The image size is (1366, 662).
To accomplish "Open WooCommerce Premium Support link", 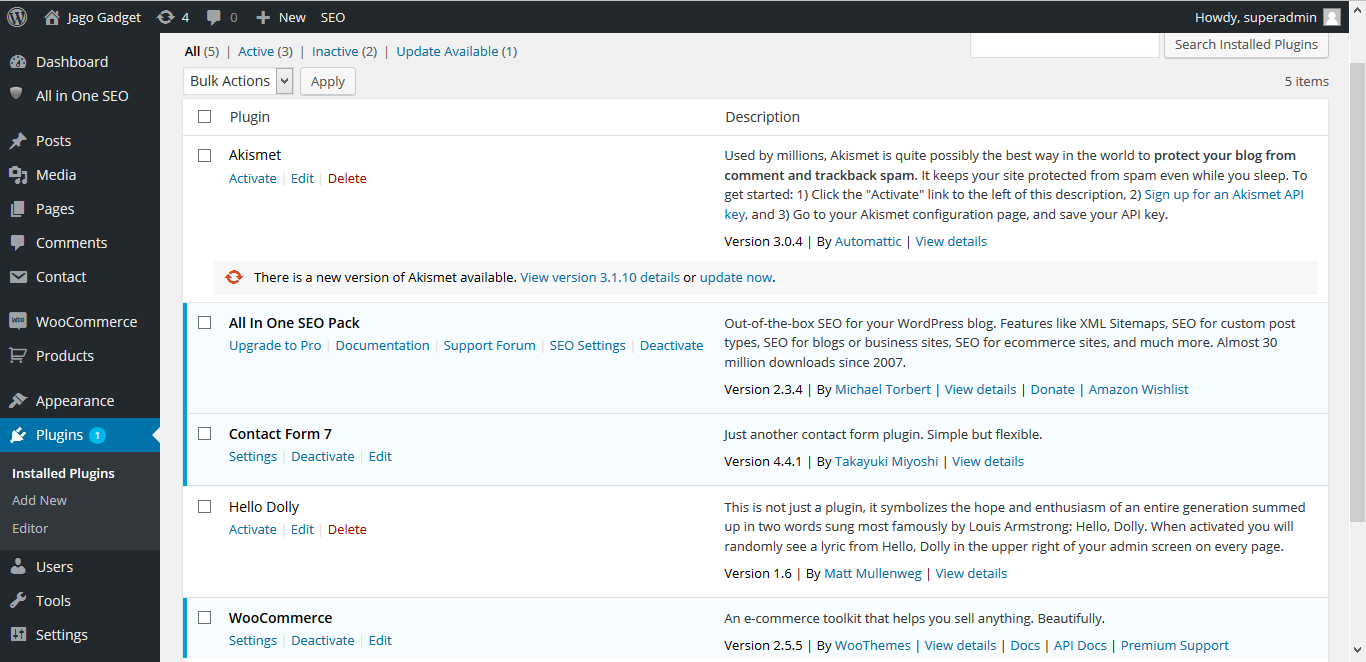I will coord(1175,645).
